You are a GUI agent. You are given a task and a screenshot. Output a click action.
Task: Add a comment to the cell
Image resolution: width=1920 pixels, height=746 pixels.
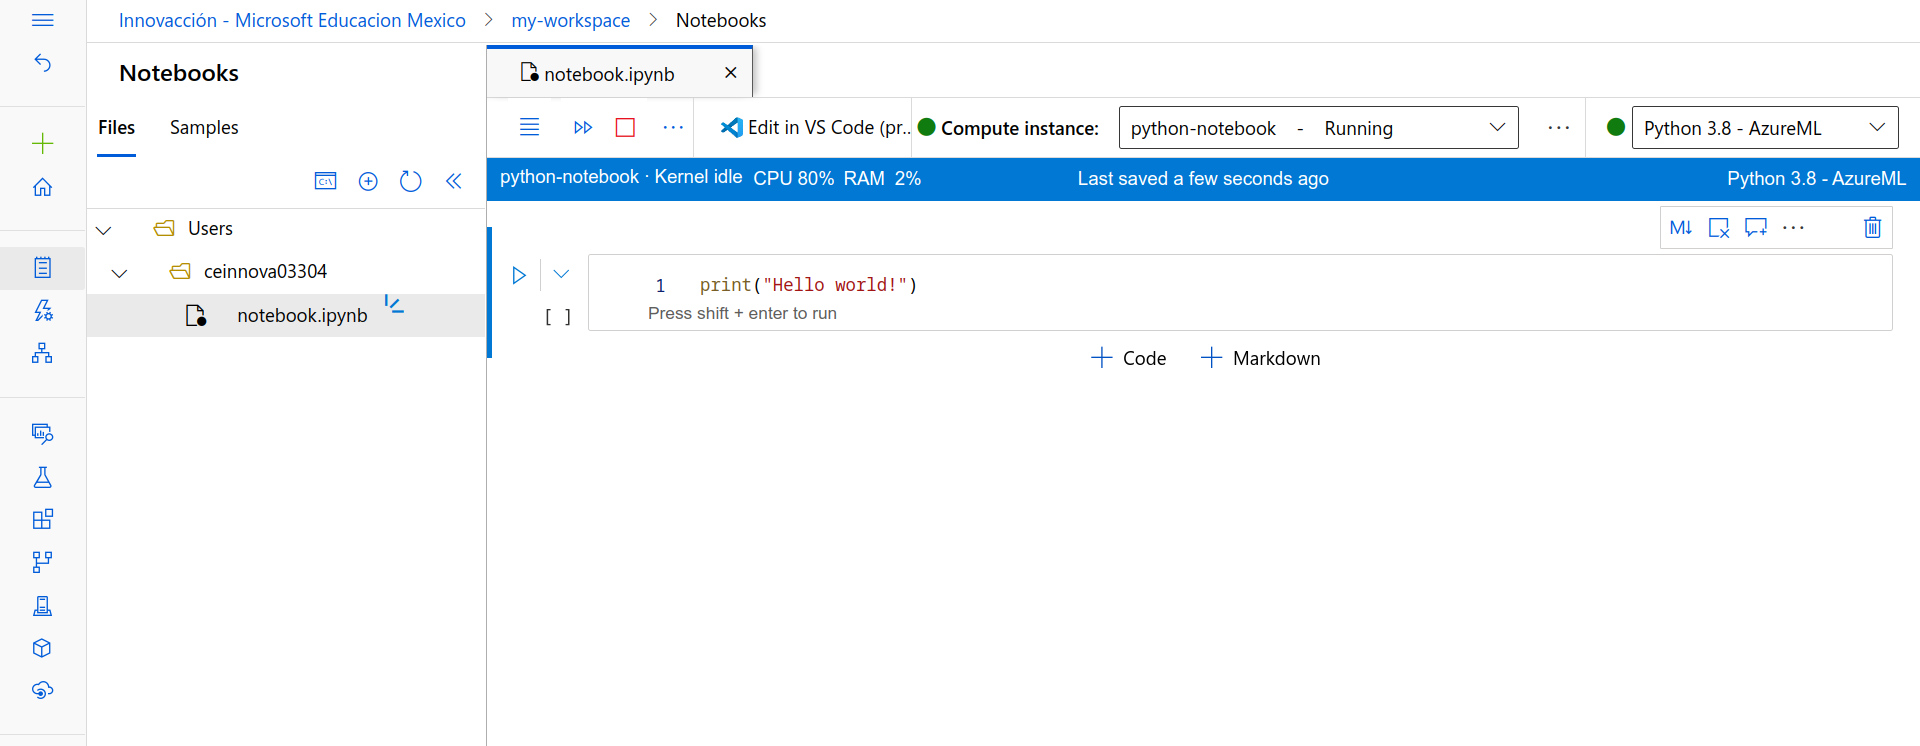pyautogui.click(x=1756, y=228)
